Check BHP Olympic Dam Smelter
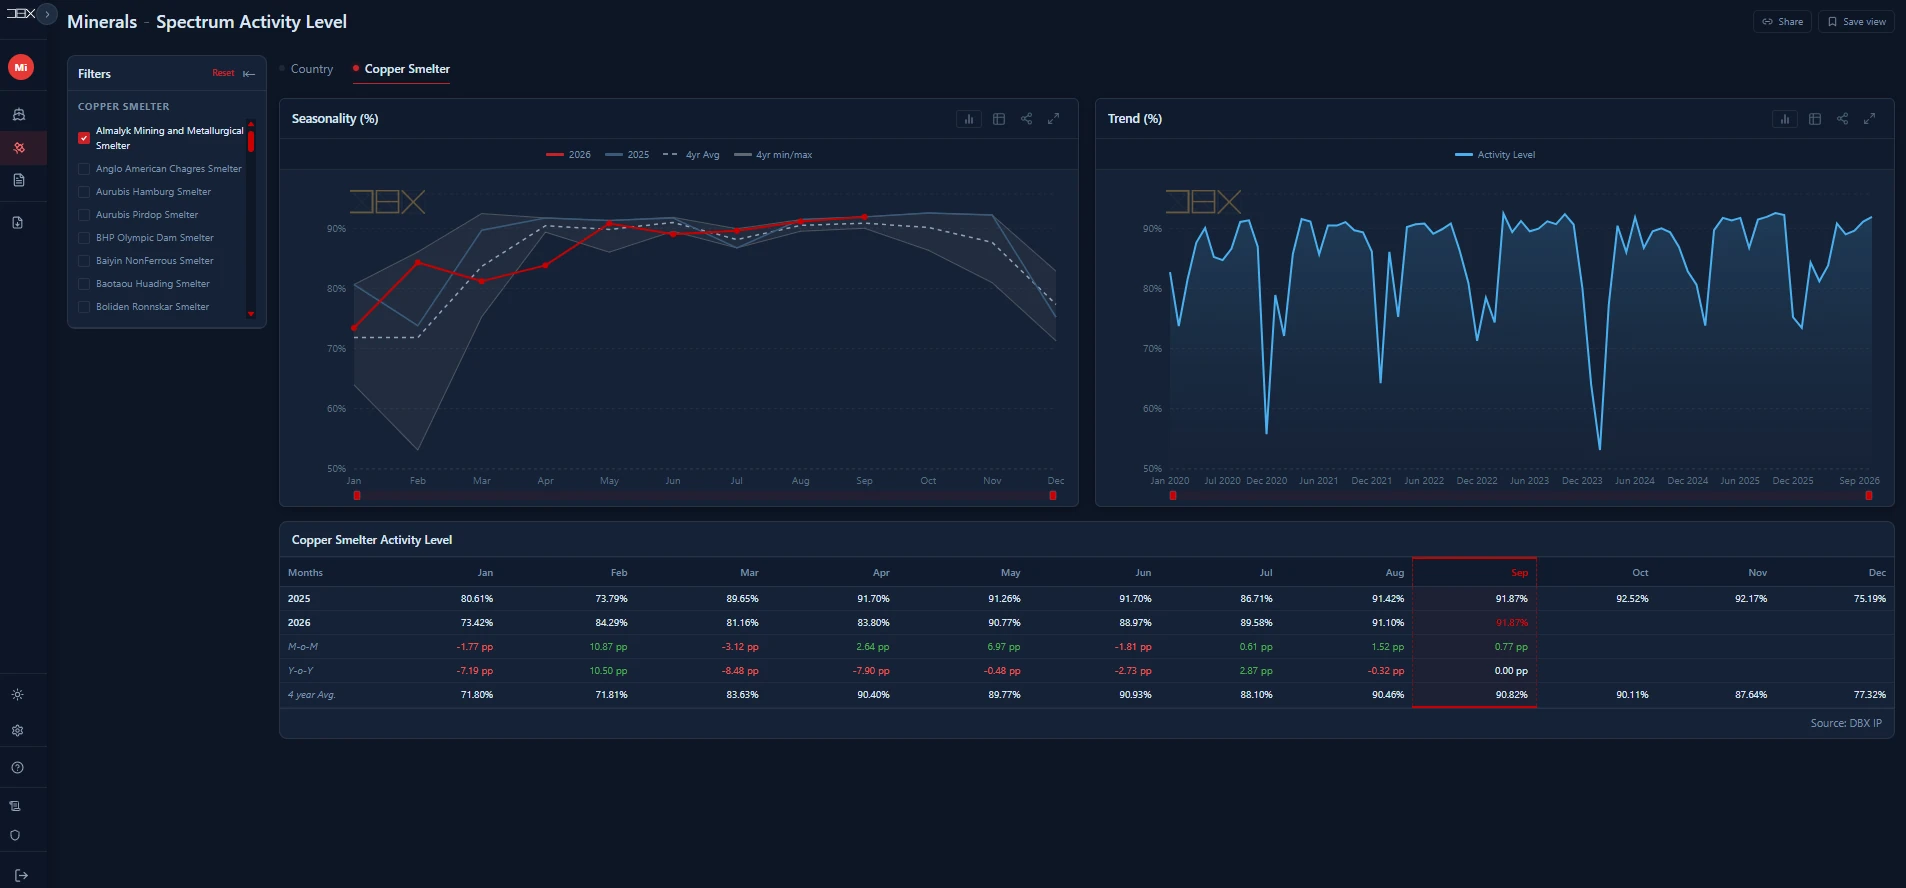This screenshot has height=888, width=1906. pos(84,238)
